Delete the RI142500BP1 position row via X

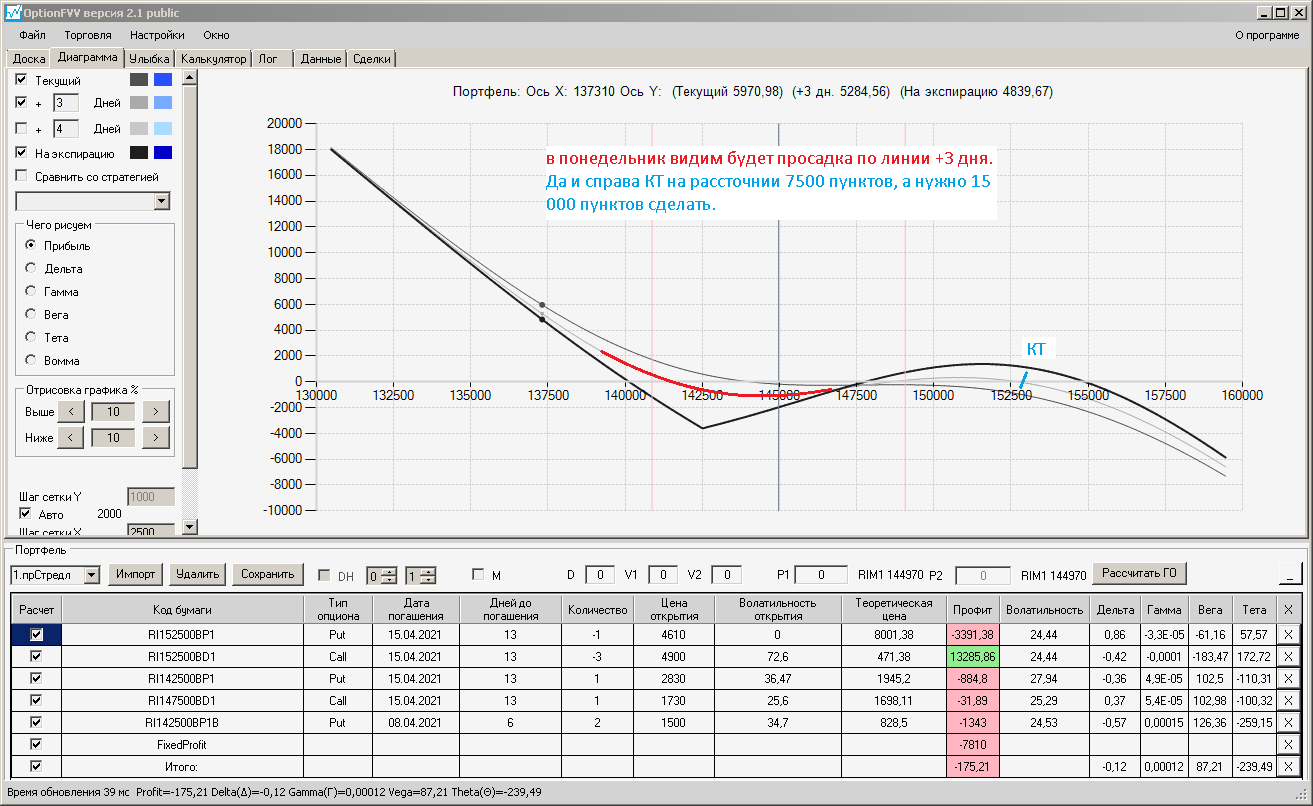(x=1288, y=679)
